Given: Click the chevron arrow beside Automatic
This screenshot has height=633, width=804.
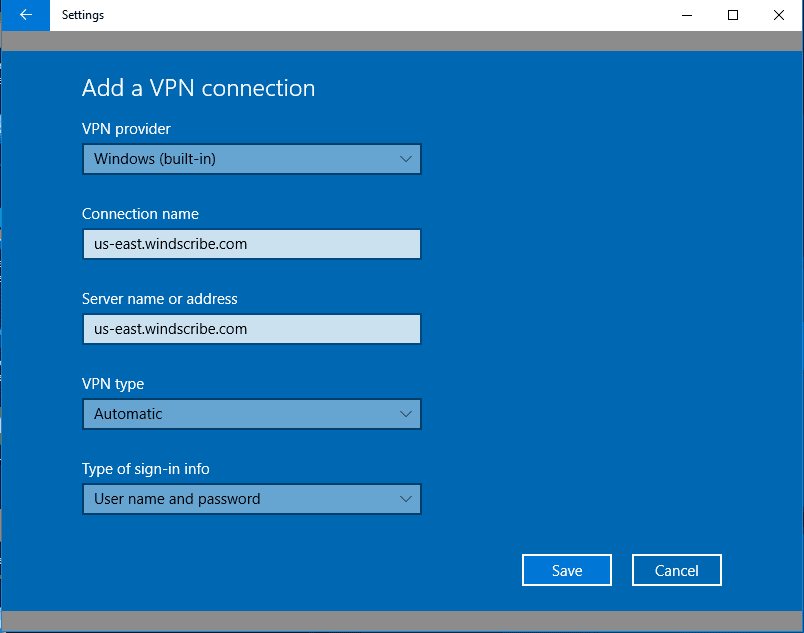Looking at the screenshot, I should pyautogui.click(x=405, y=414).
